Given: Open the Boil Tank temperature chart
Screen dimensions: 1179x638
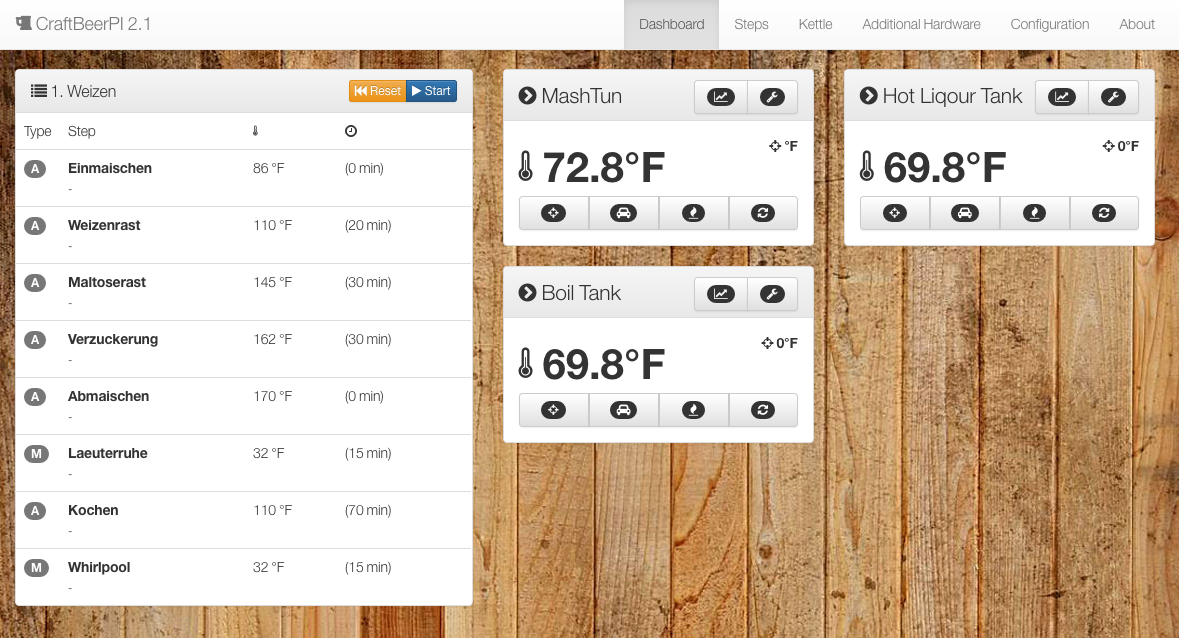Looking at the screenshot, I should 720,294.
